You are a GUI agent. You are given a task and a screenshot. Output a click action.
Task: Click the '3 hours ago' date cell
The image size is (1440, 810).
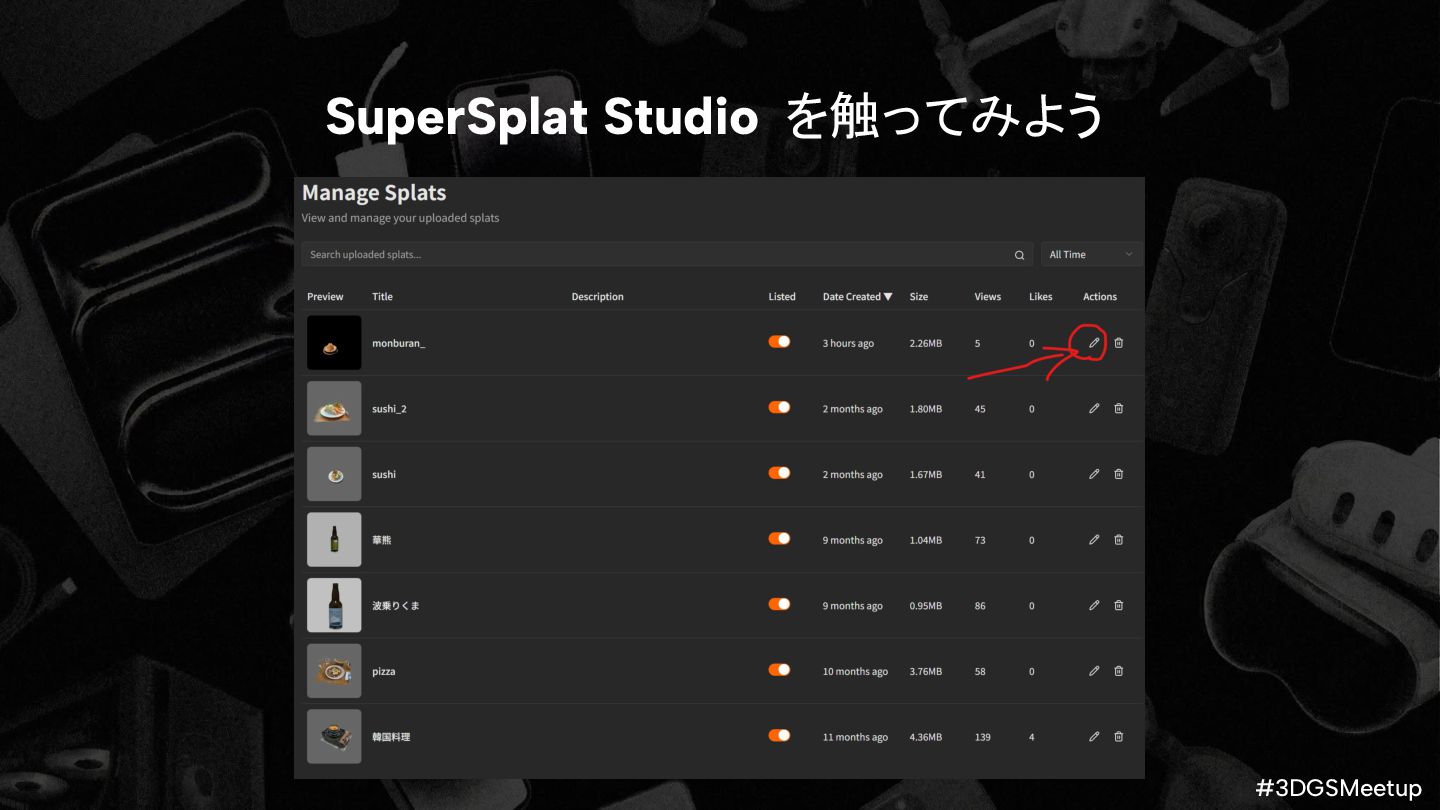848,344
